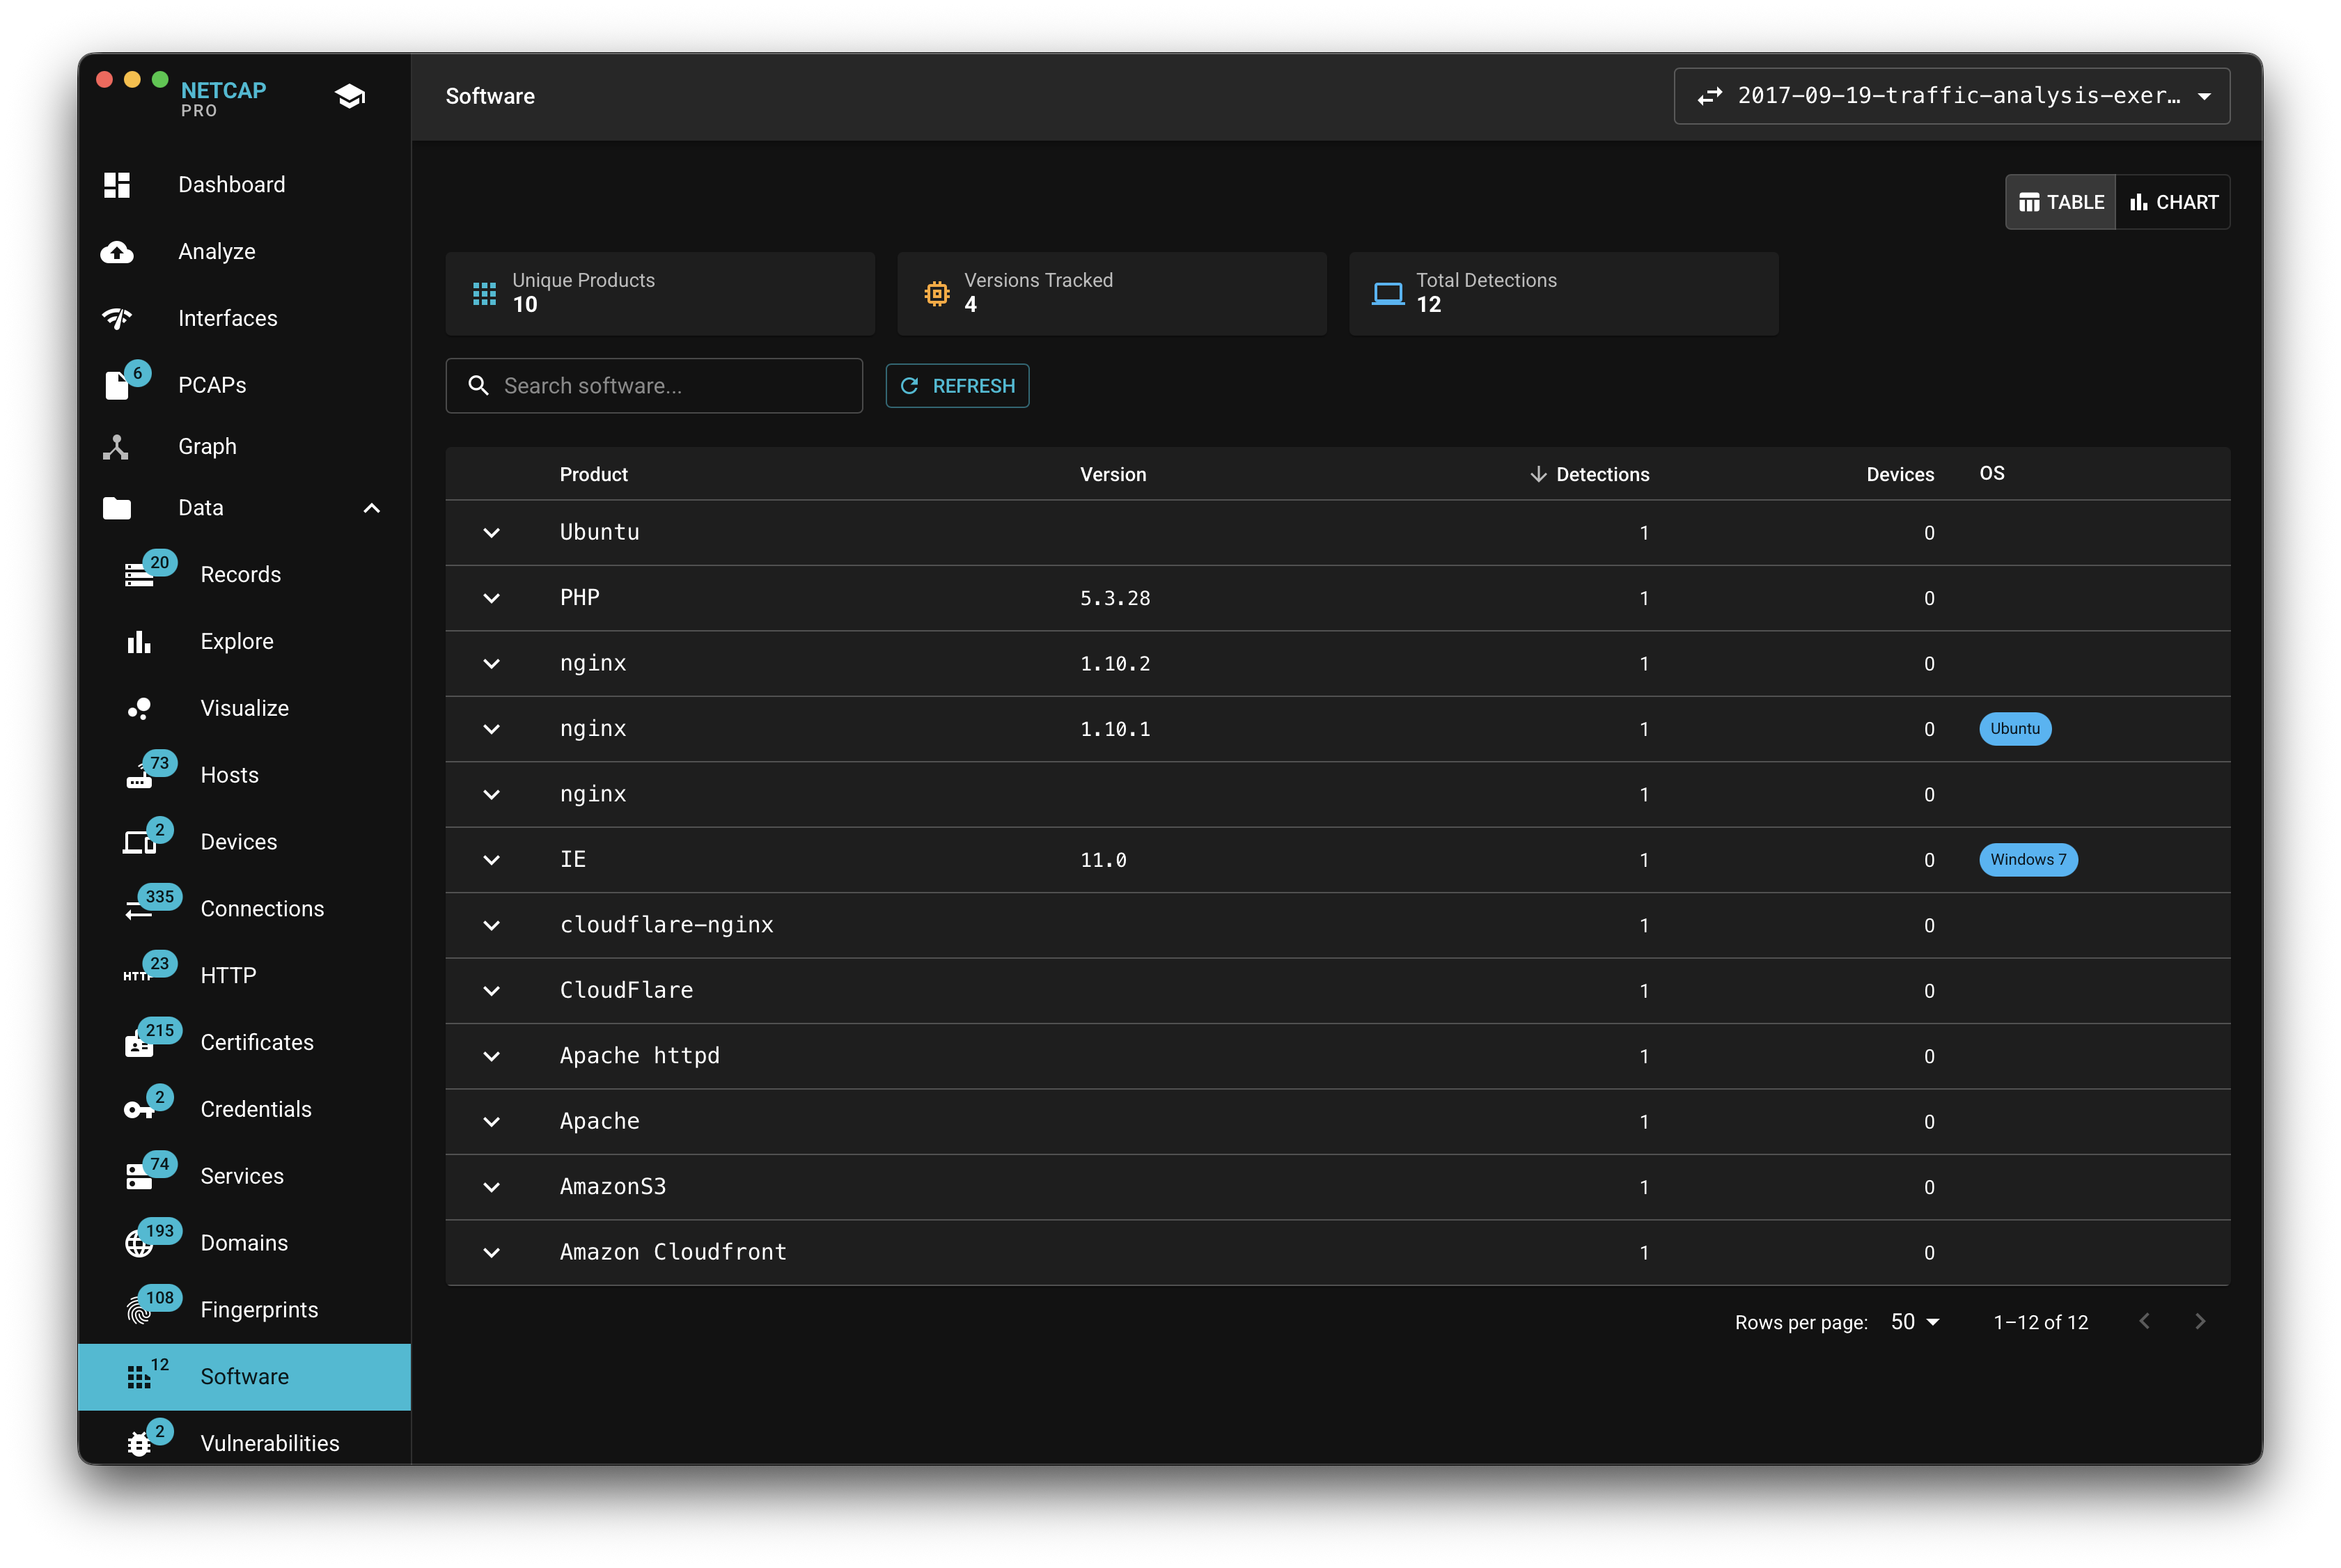The height and width of the screenshot is (1568, 2341).
Task: Navigate to Certificates
Action: point(245,1042)
